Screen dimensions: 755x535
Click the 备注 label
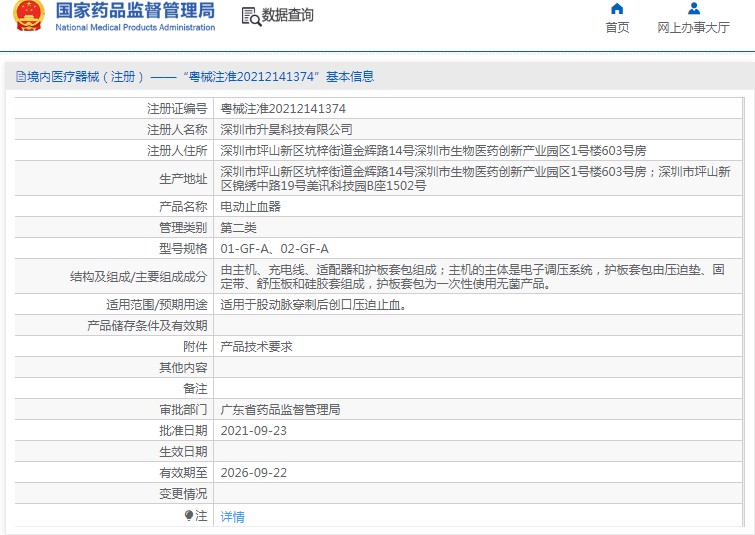[x=195, y=389]
